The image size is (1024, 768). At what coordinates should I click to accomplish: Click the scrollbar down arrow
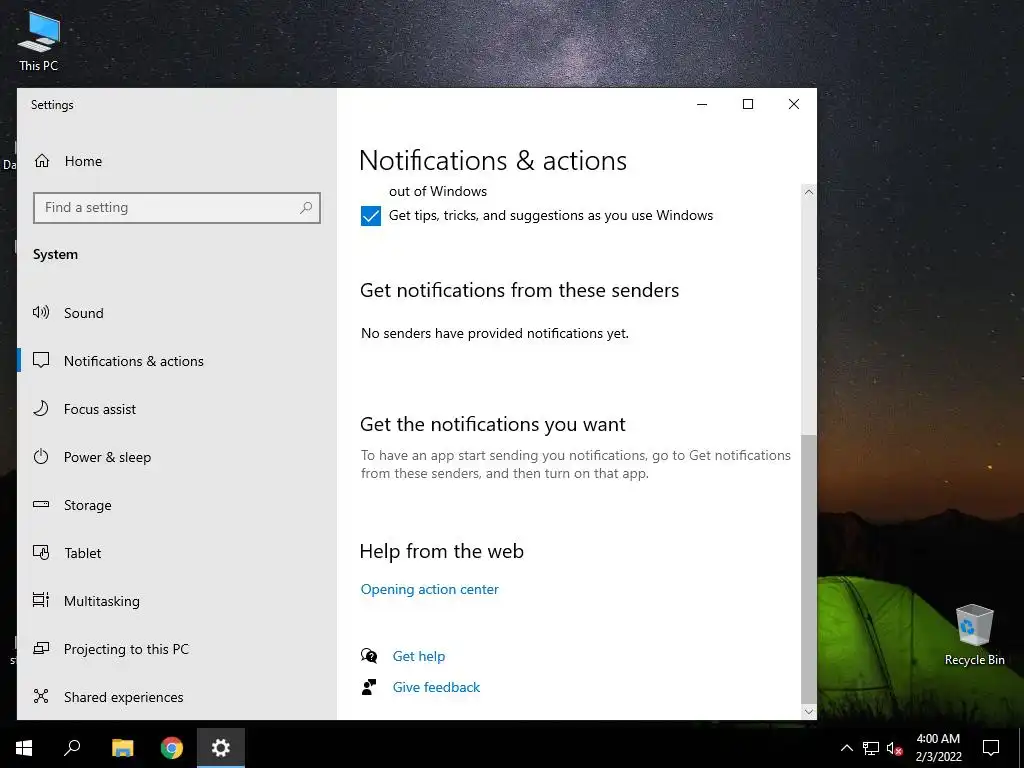pyautogui.click(x=808, y=711)
